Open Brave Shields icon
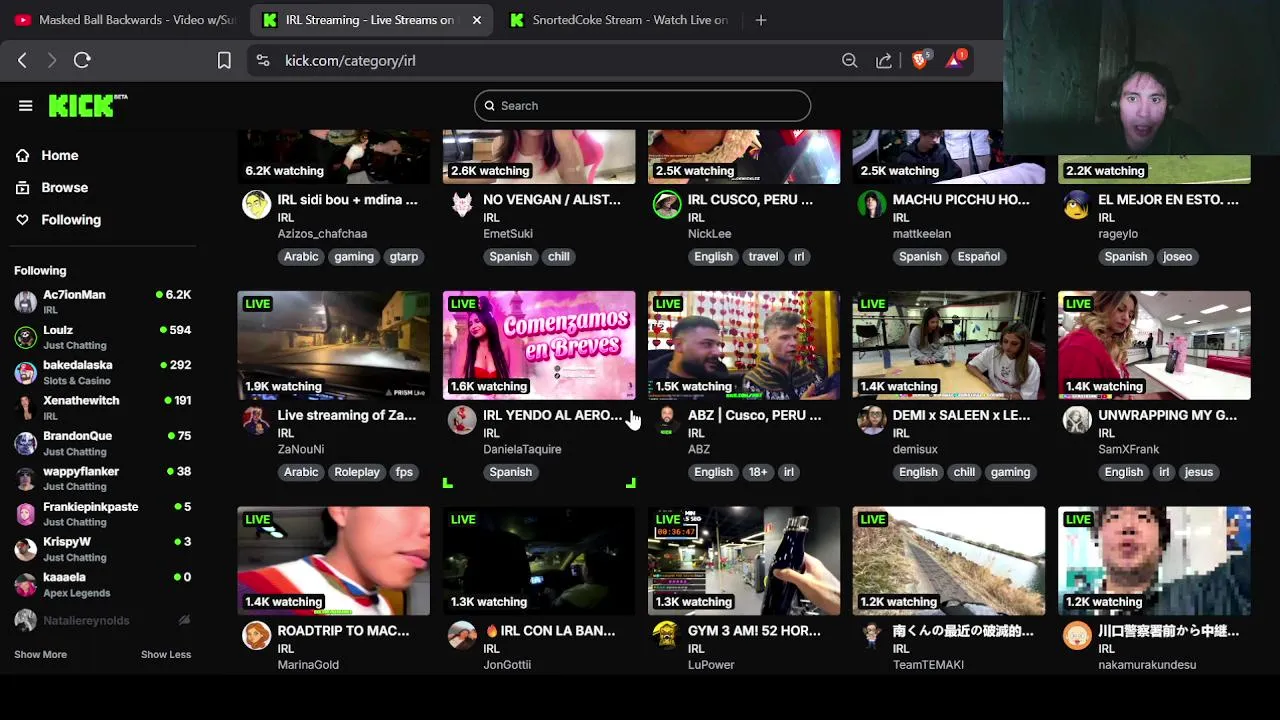 (x=921, y=59)
